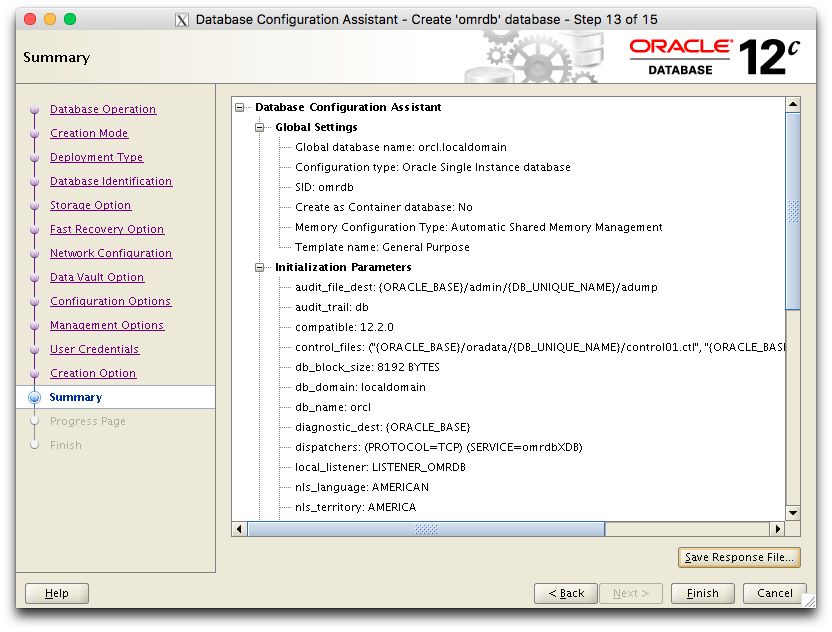Select the db_name: orcl row
832x632 pixels.
click(x=333, y=408)
